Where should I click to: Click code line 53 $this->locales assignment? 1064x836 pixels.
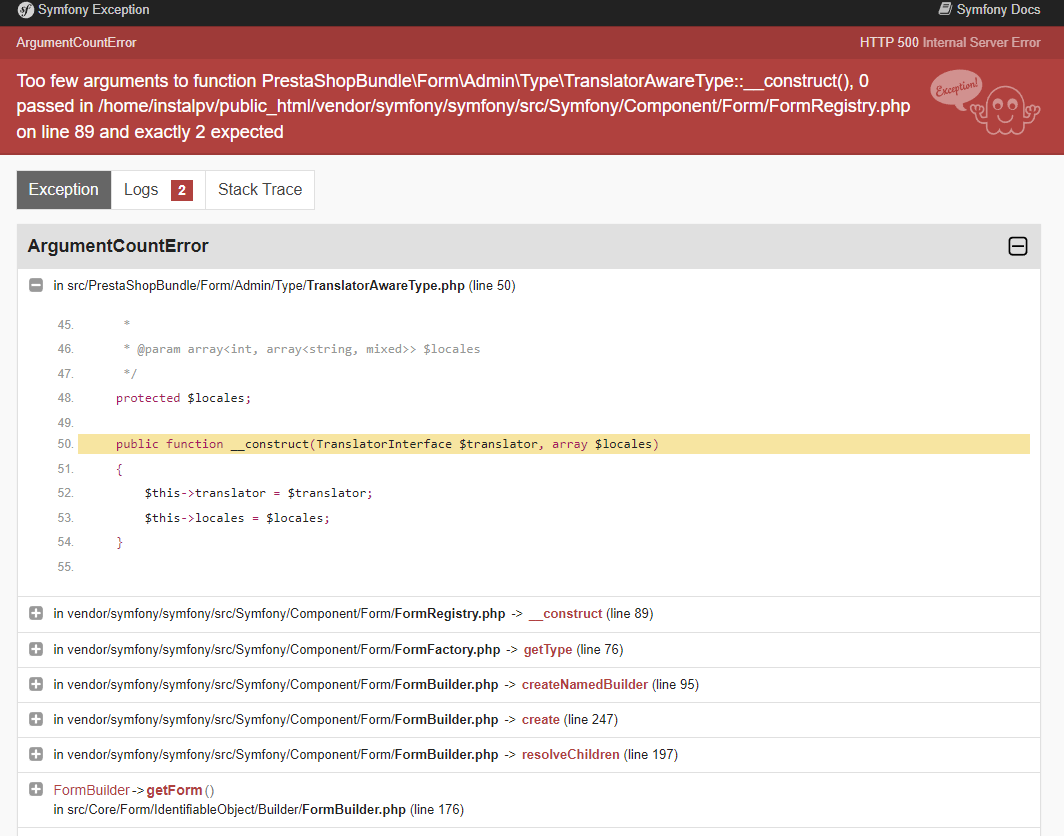[x=237, y=518]
